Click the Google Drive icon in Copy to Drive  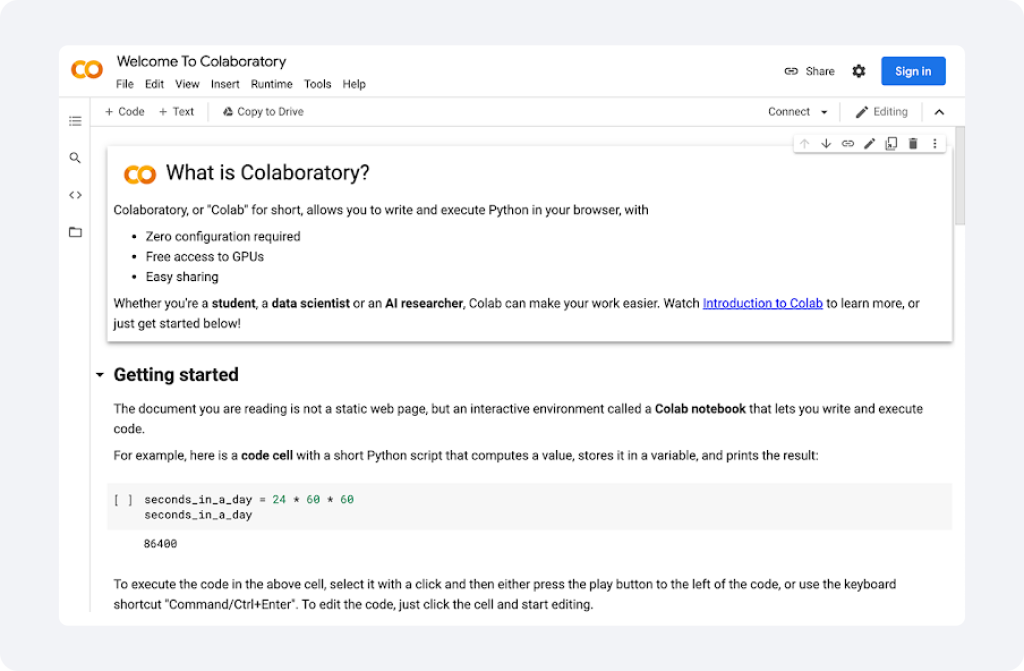coord(228,112)
